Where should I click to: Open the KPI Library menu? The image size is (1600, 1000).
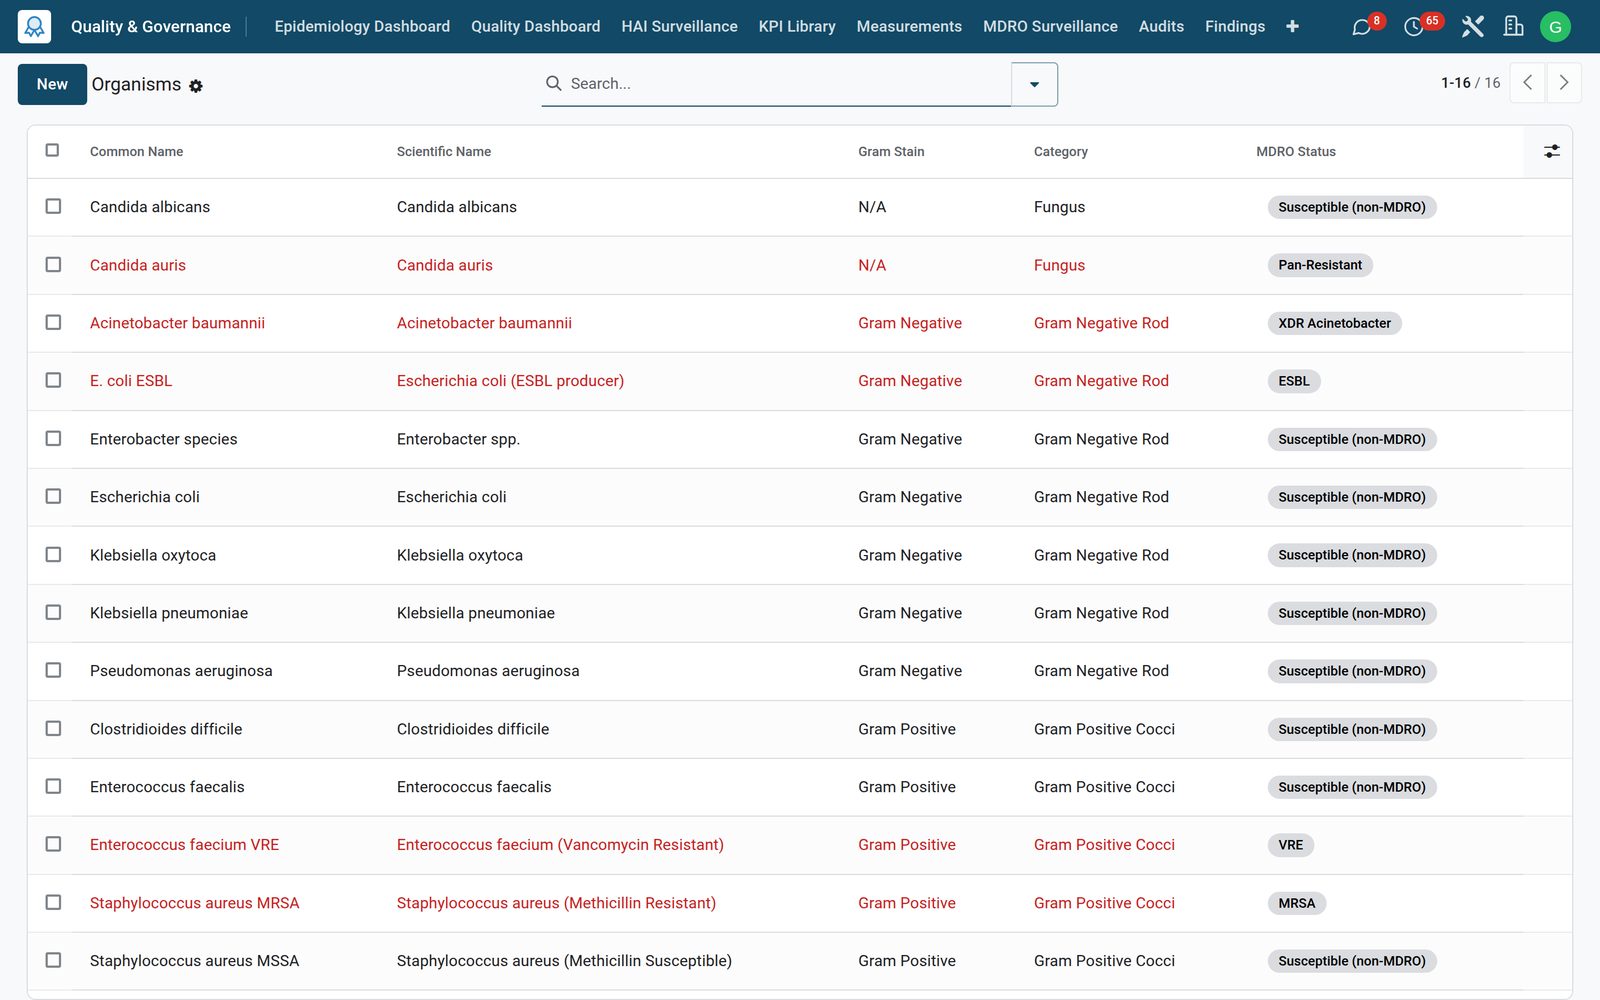coord(797,27)
